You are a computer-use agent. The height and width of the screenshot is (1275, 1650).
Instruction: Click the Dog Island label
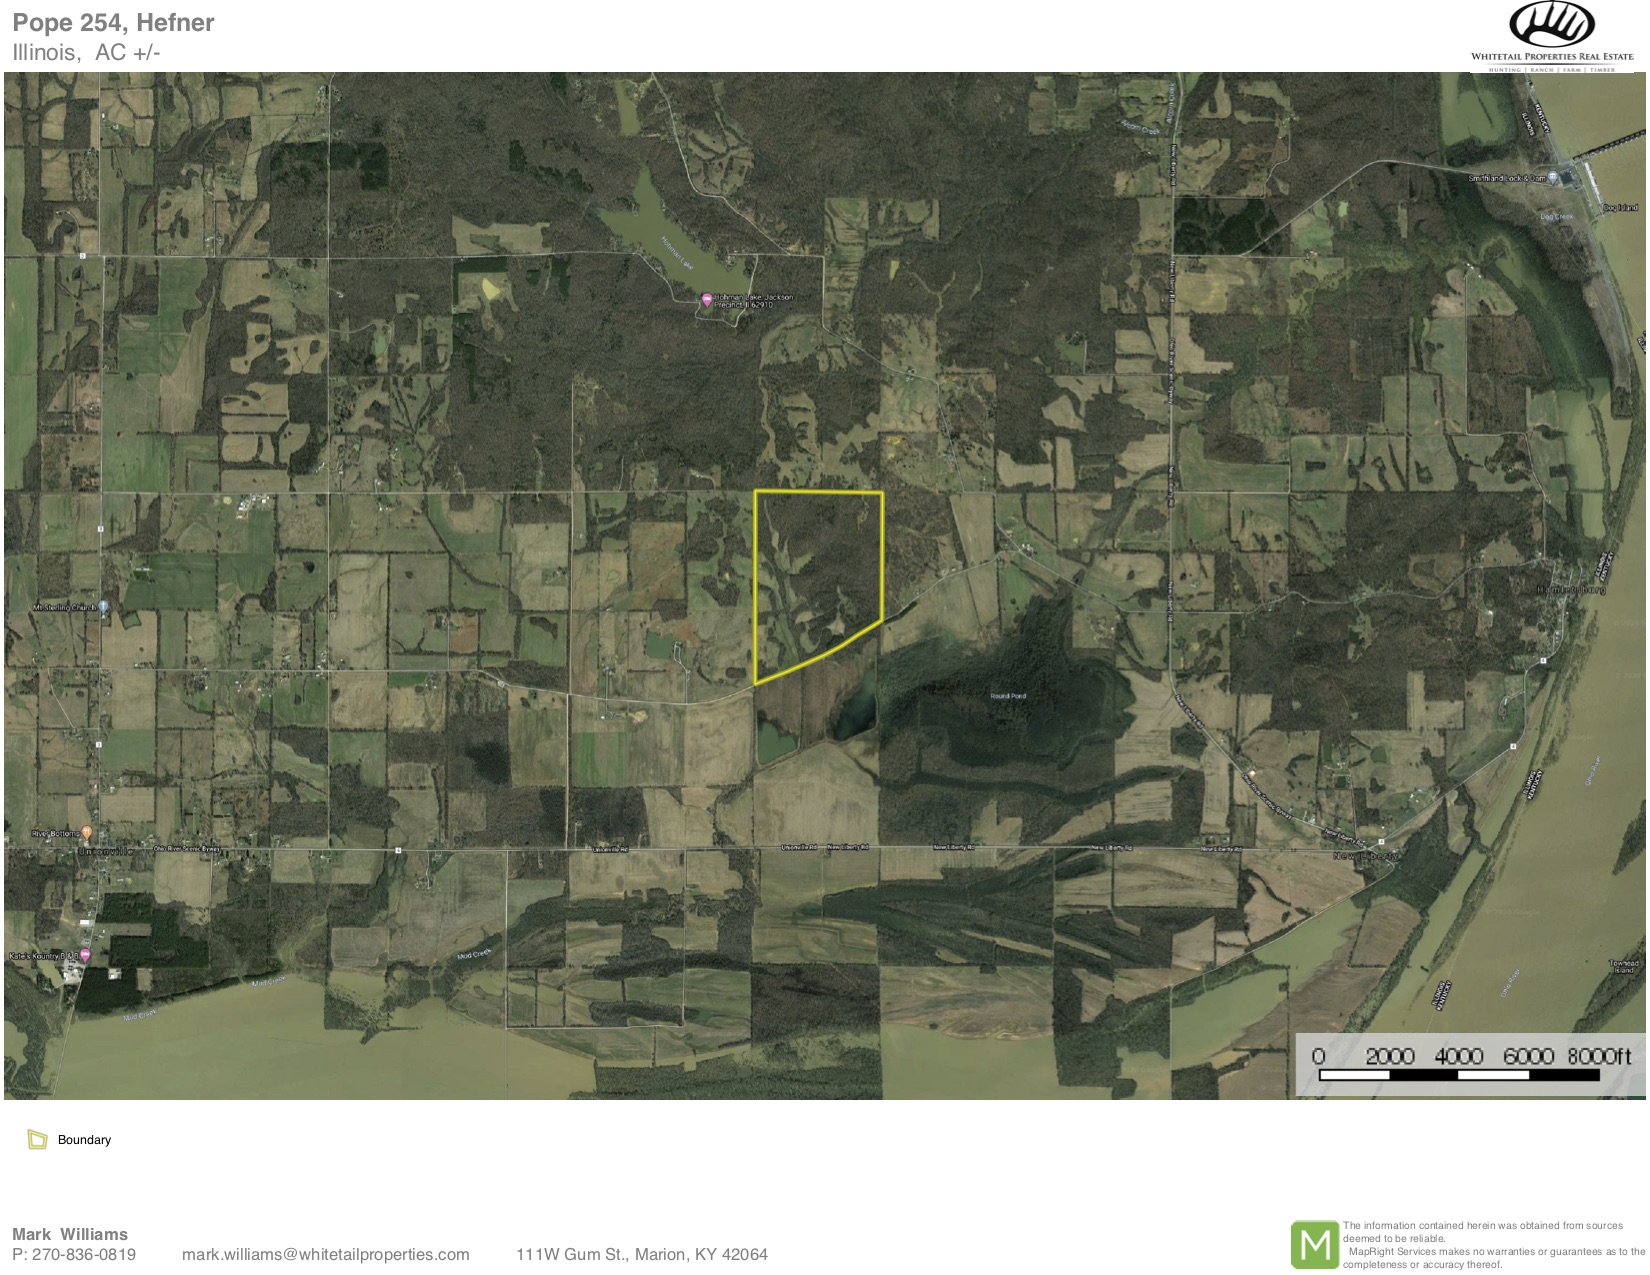(1620, 207)
